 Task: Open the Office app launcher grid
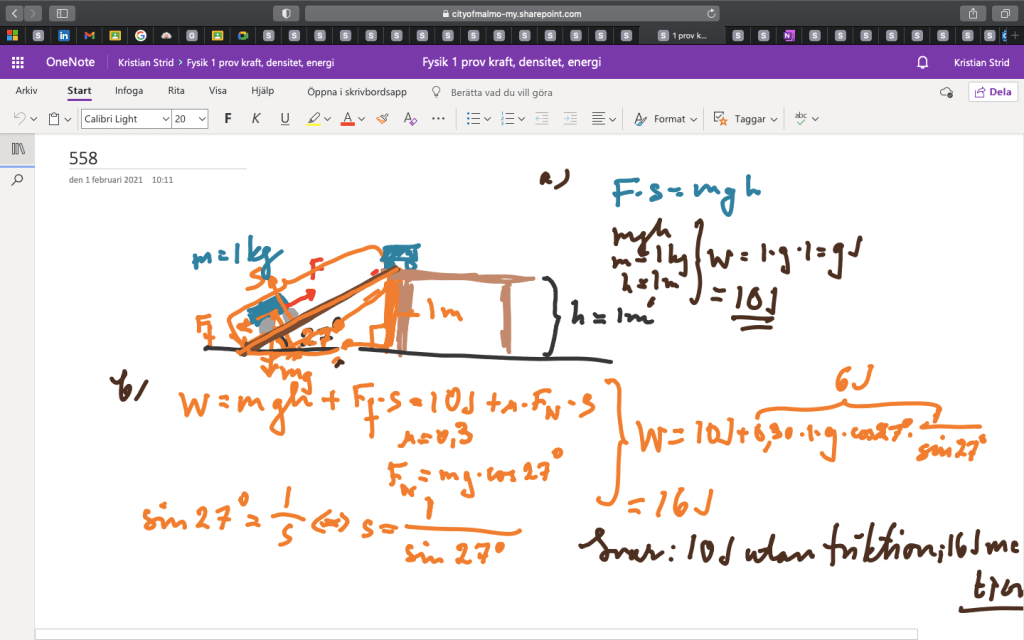17,62
